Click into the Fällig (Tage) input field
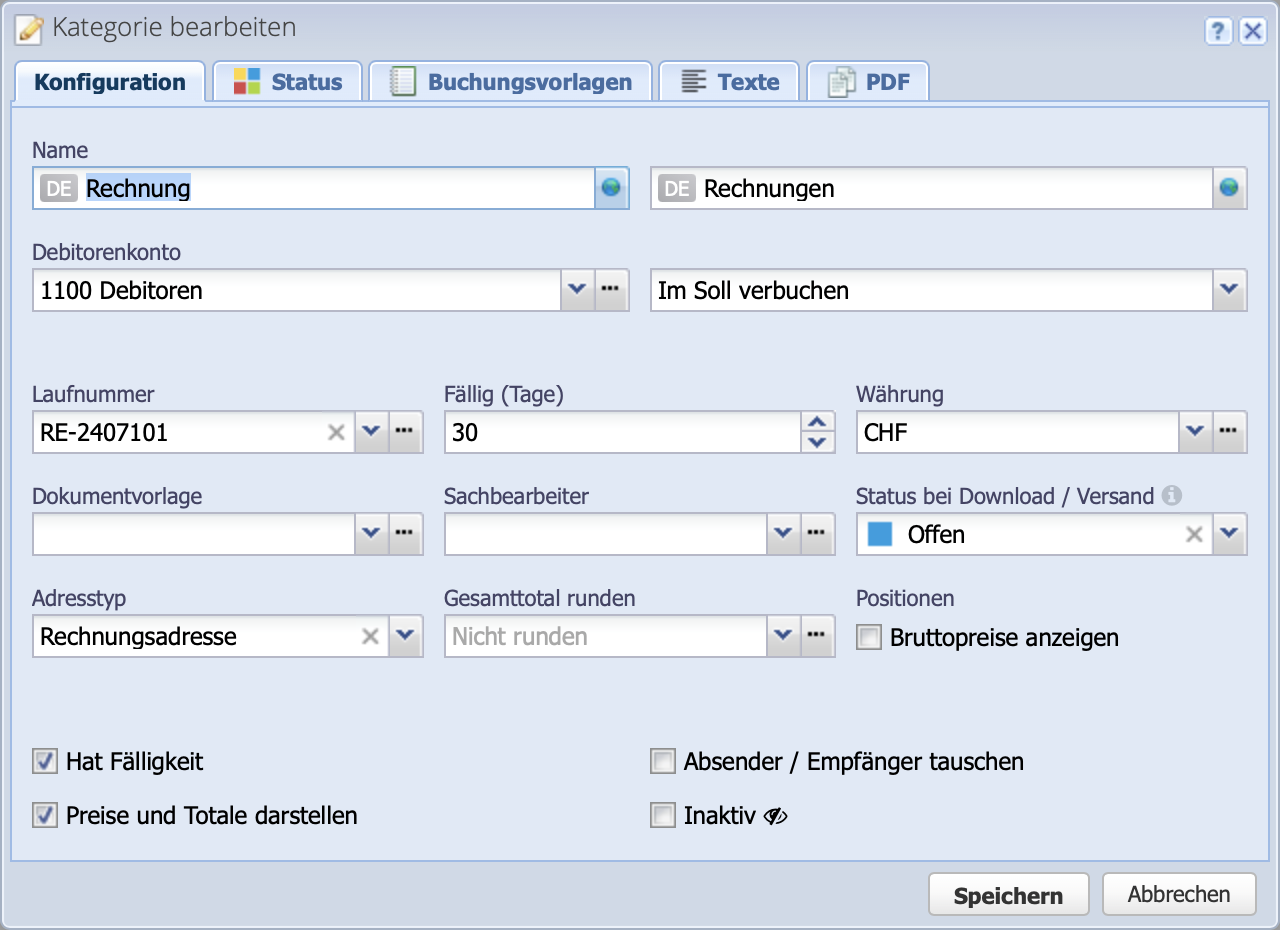The width and height of the screenshot is (1280, 930). 623,432
